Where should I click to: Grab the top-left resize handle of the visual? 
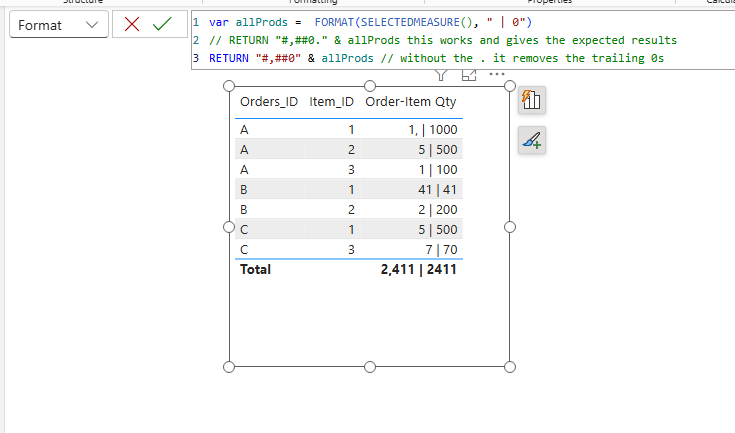pos(229,86)
